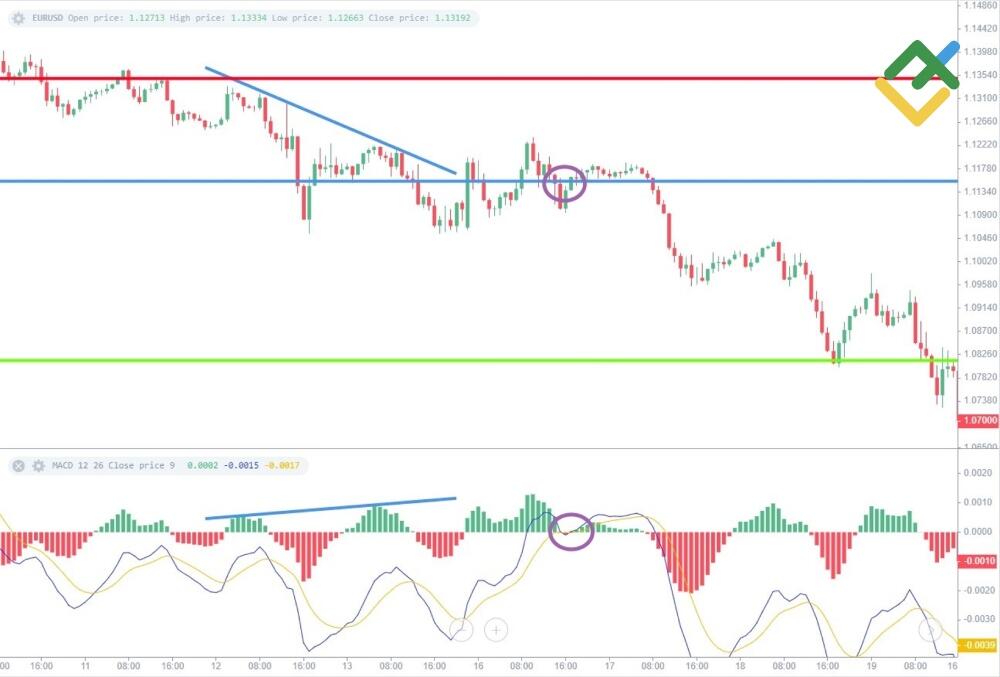This screenshot has width=1000, height=677.
Task: Open the MACD indicator settings gear
Action: click(x=37, y=466)
